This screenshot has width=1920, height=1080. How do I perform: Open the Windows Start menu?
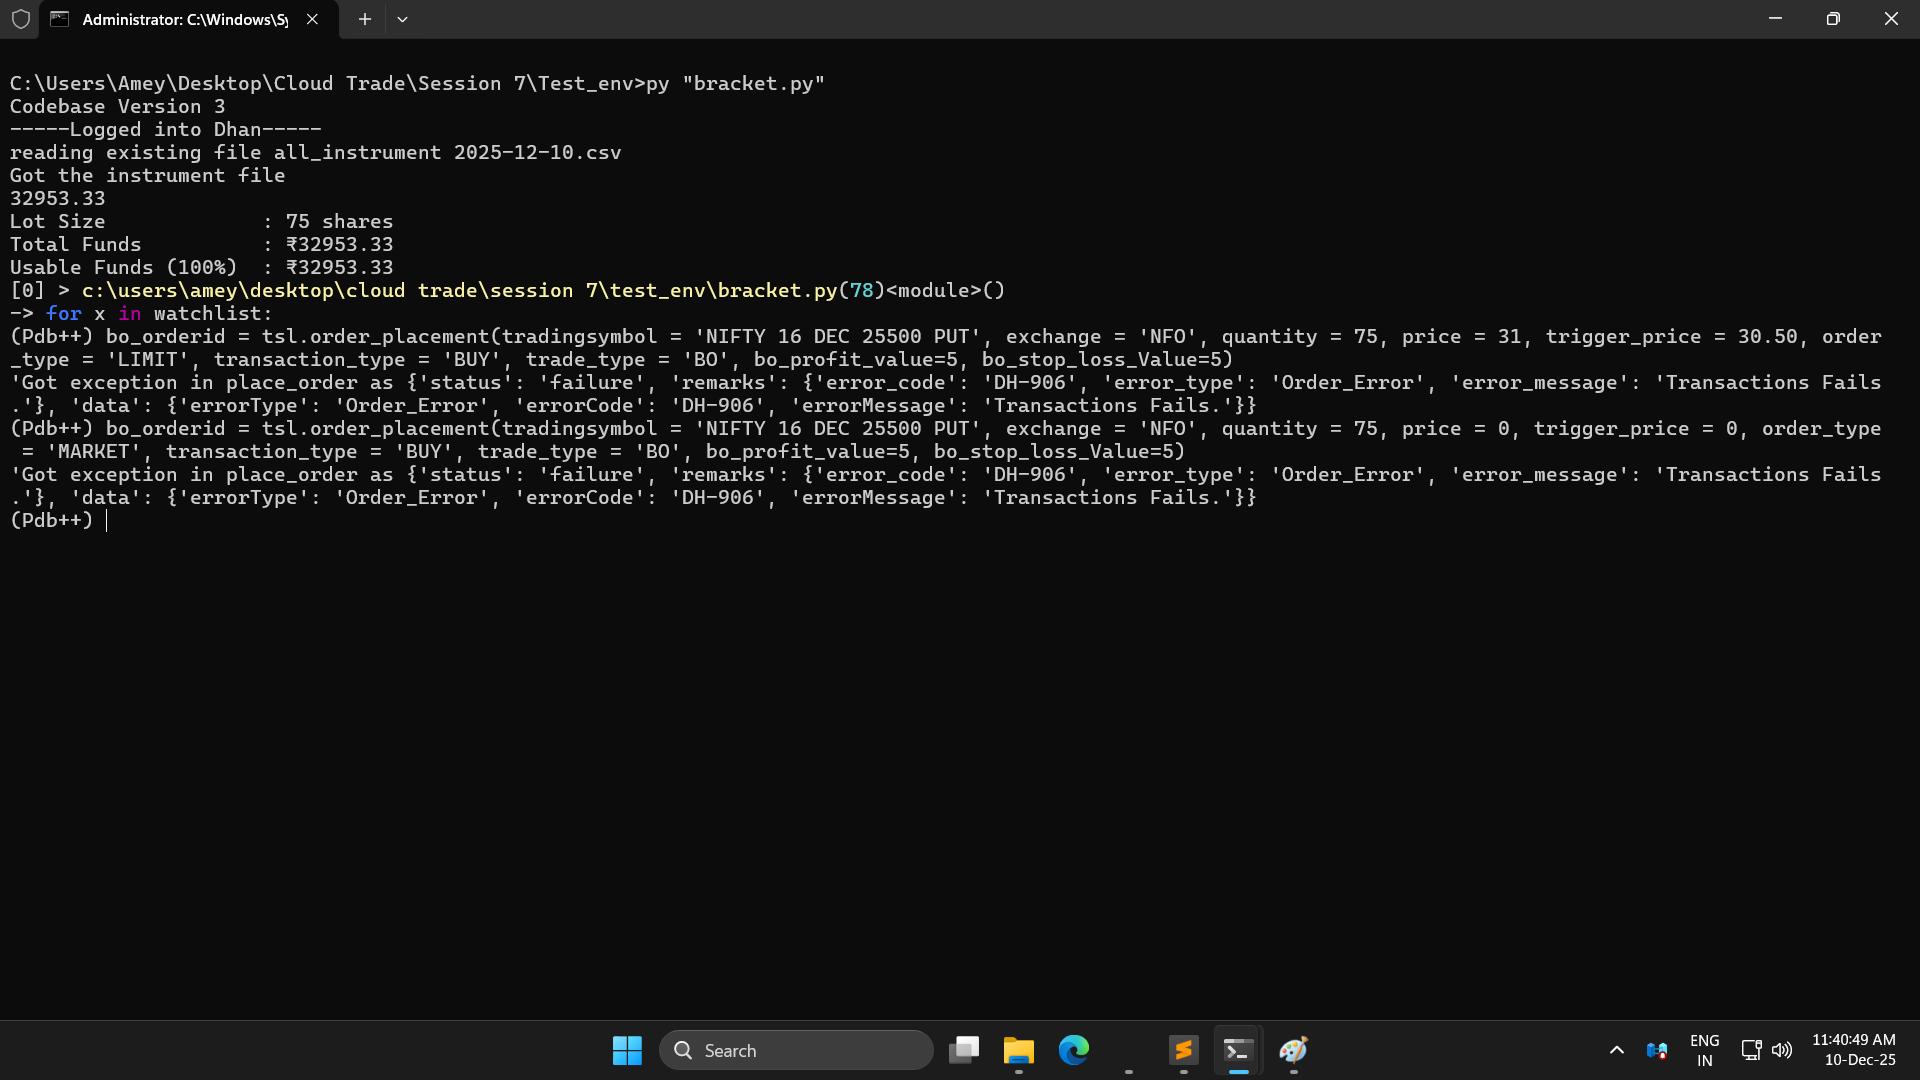click(627, 1050)
